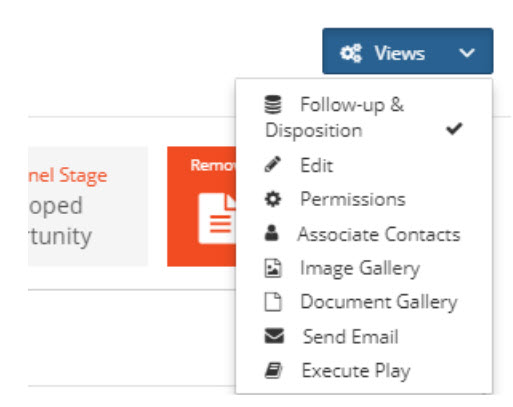
Task: Click the Funnel Stage info card
Action: pos(88,206)
